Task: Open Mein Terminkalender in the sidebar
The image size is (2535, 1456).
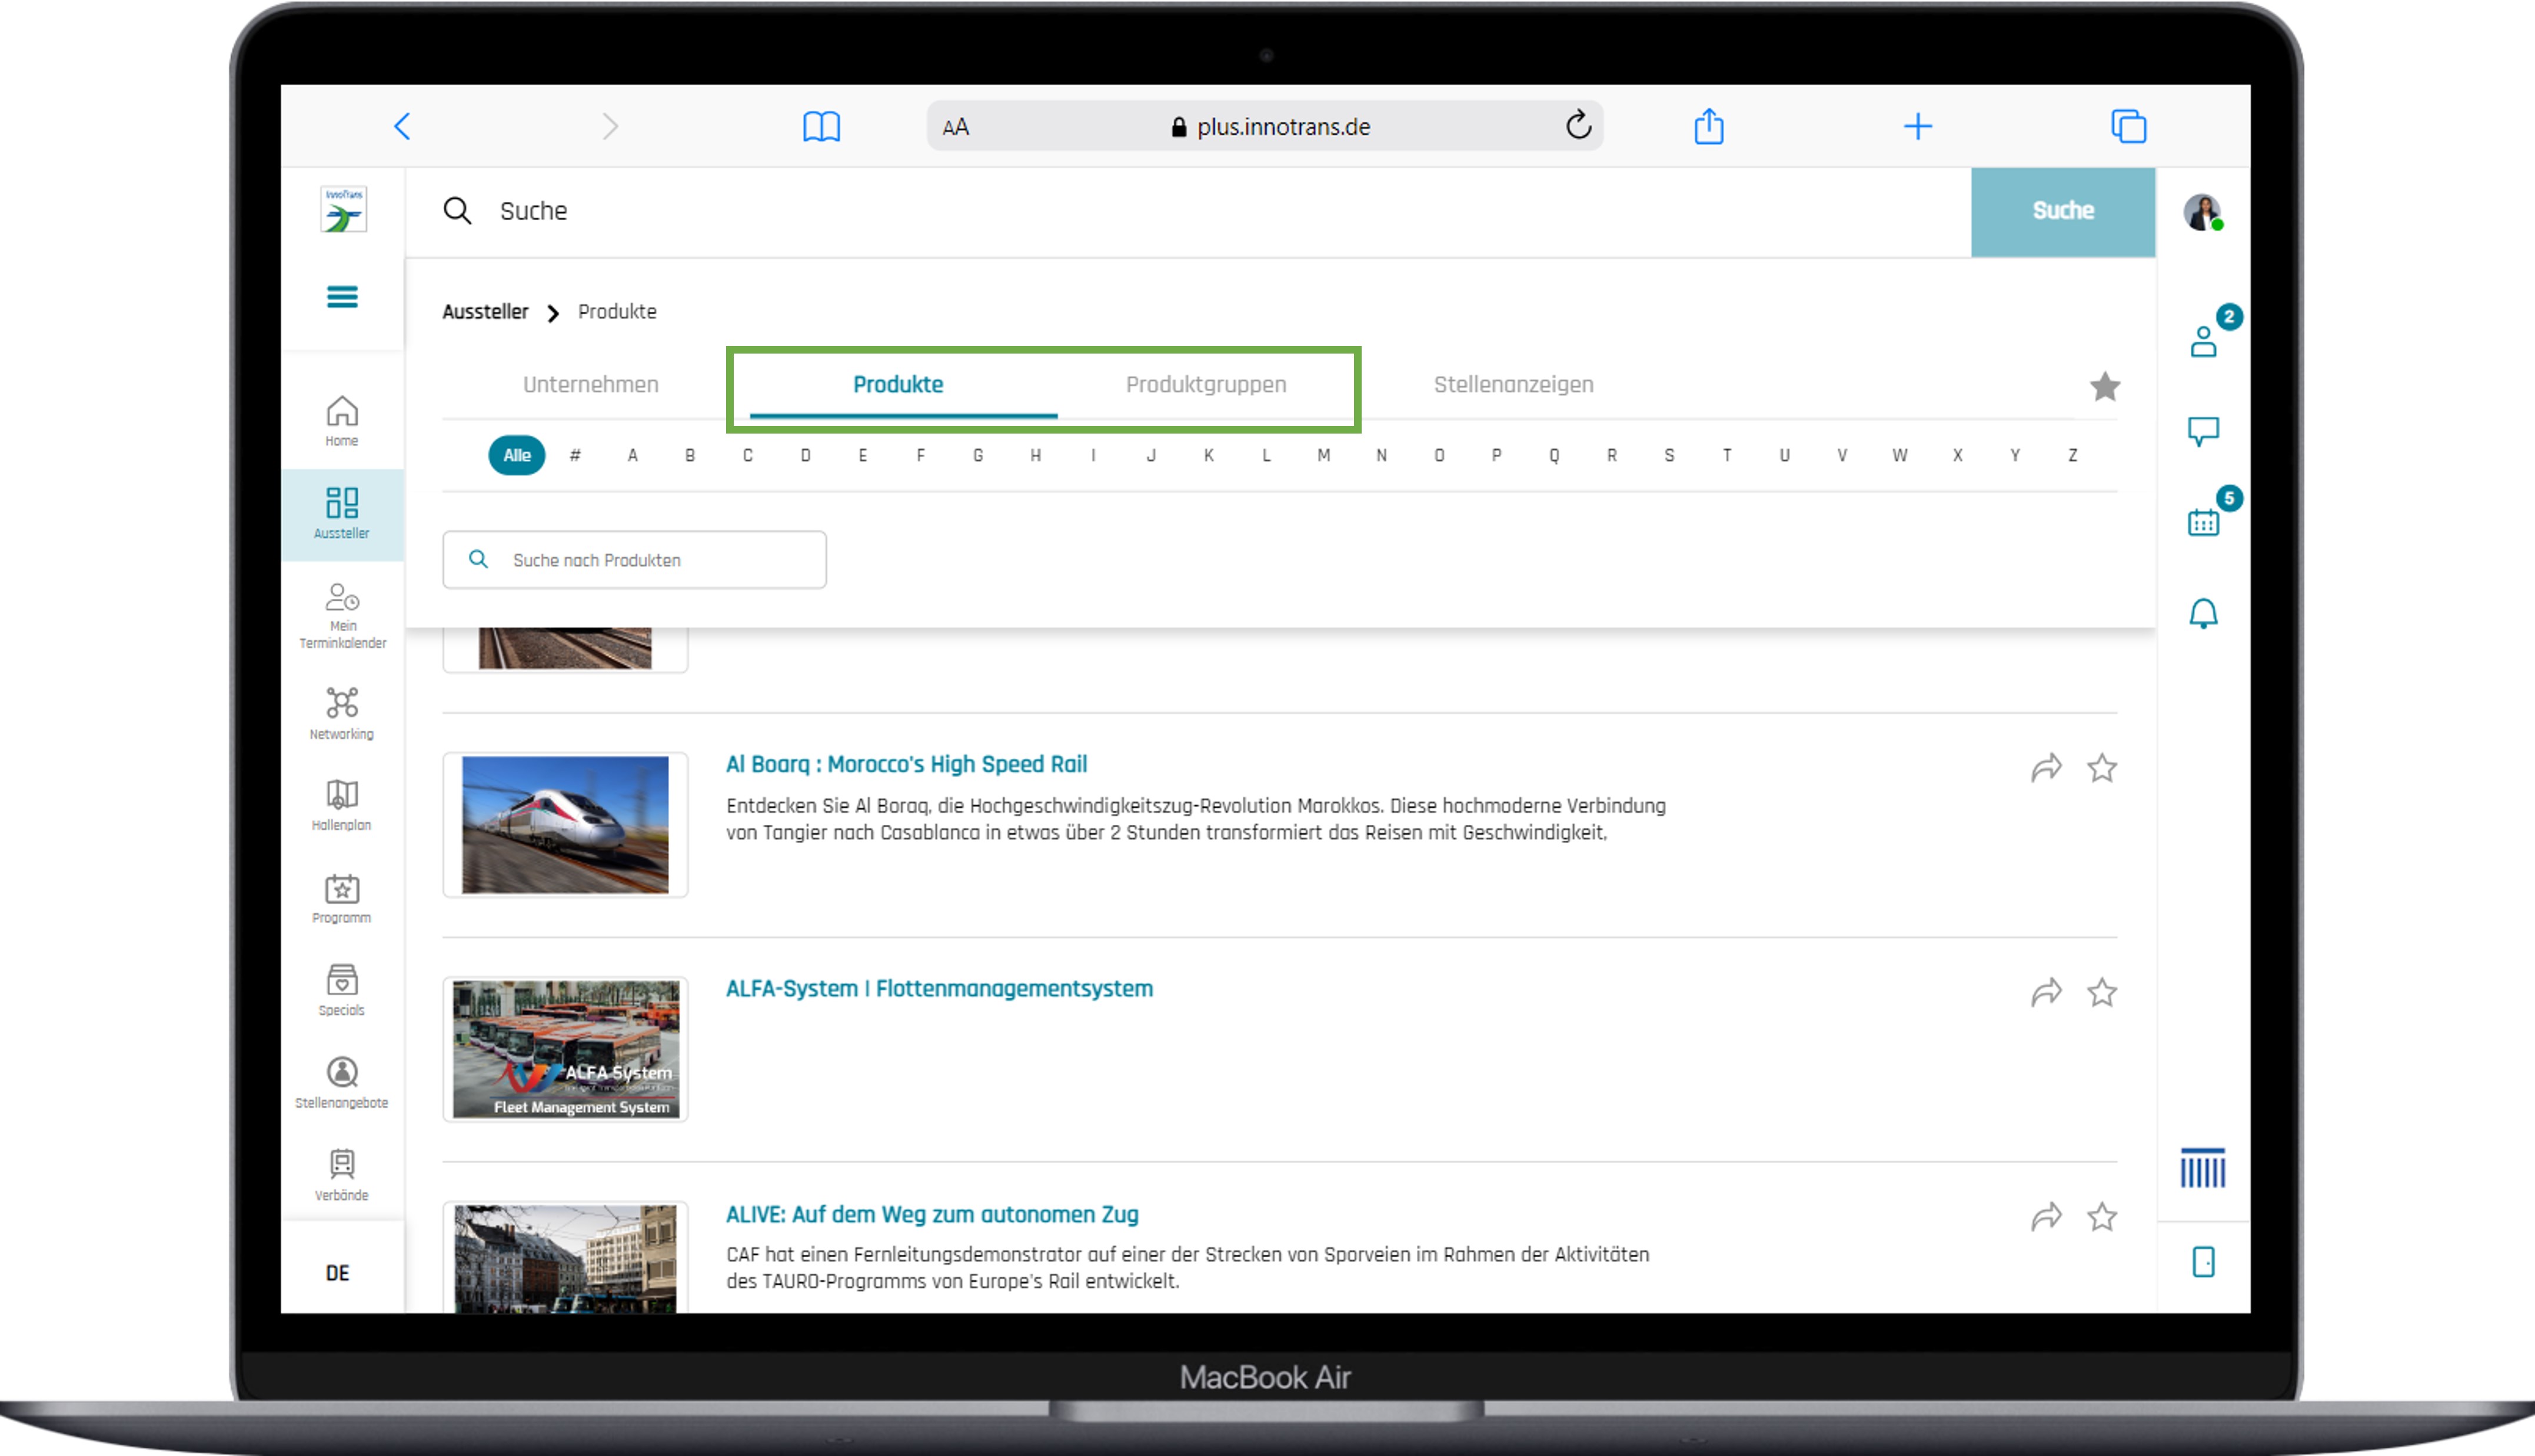Action: (x=342, y=616)
